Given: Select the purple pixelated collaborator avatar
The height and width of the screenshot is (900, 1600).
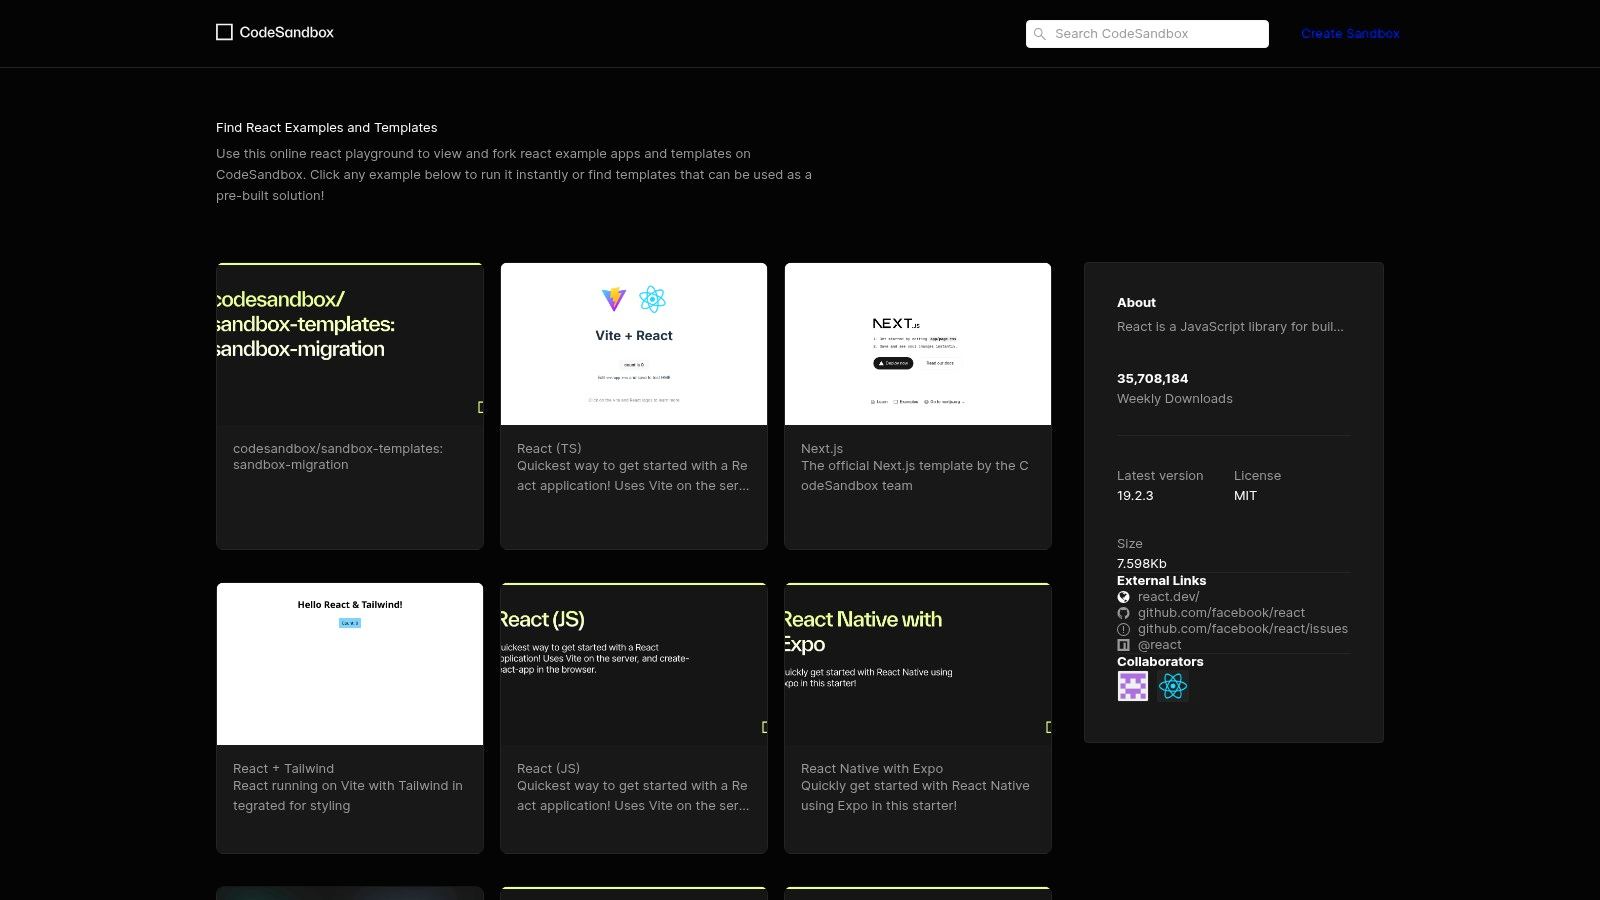Looking at the screenshot, I should pos(1132,686).
